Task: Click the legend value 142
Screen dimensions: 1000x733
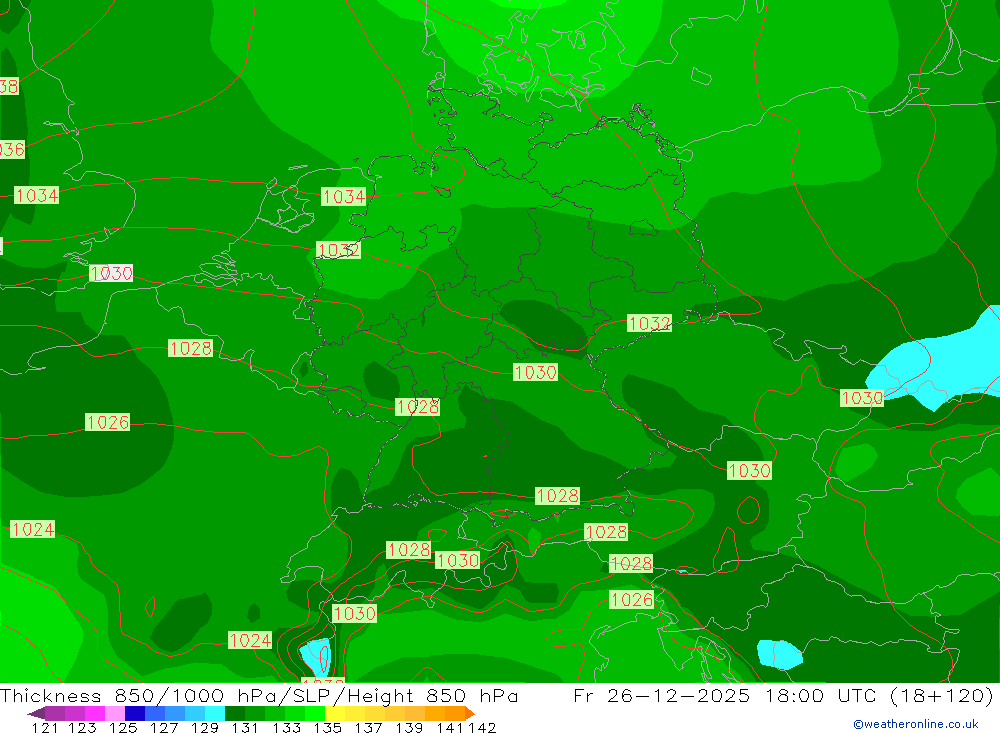Action: pyautogui.click(x=482, y=727)
